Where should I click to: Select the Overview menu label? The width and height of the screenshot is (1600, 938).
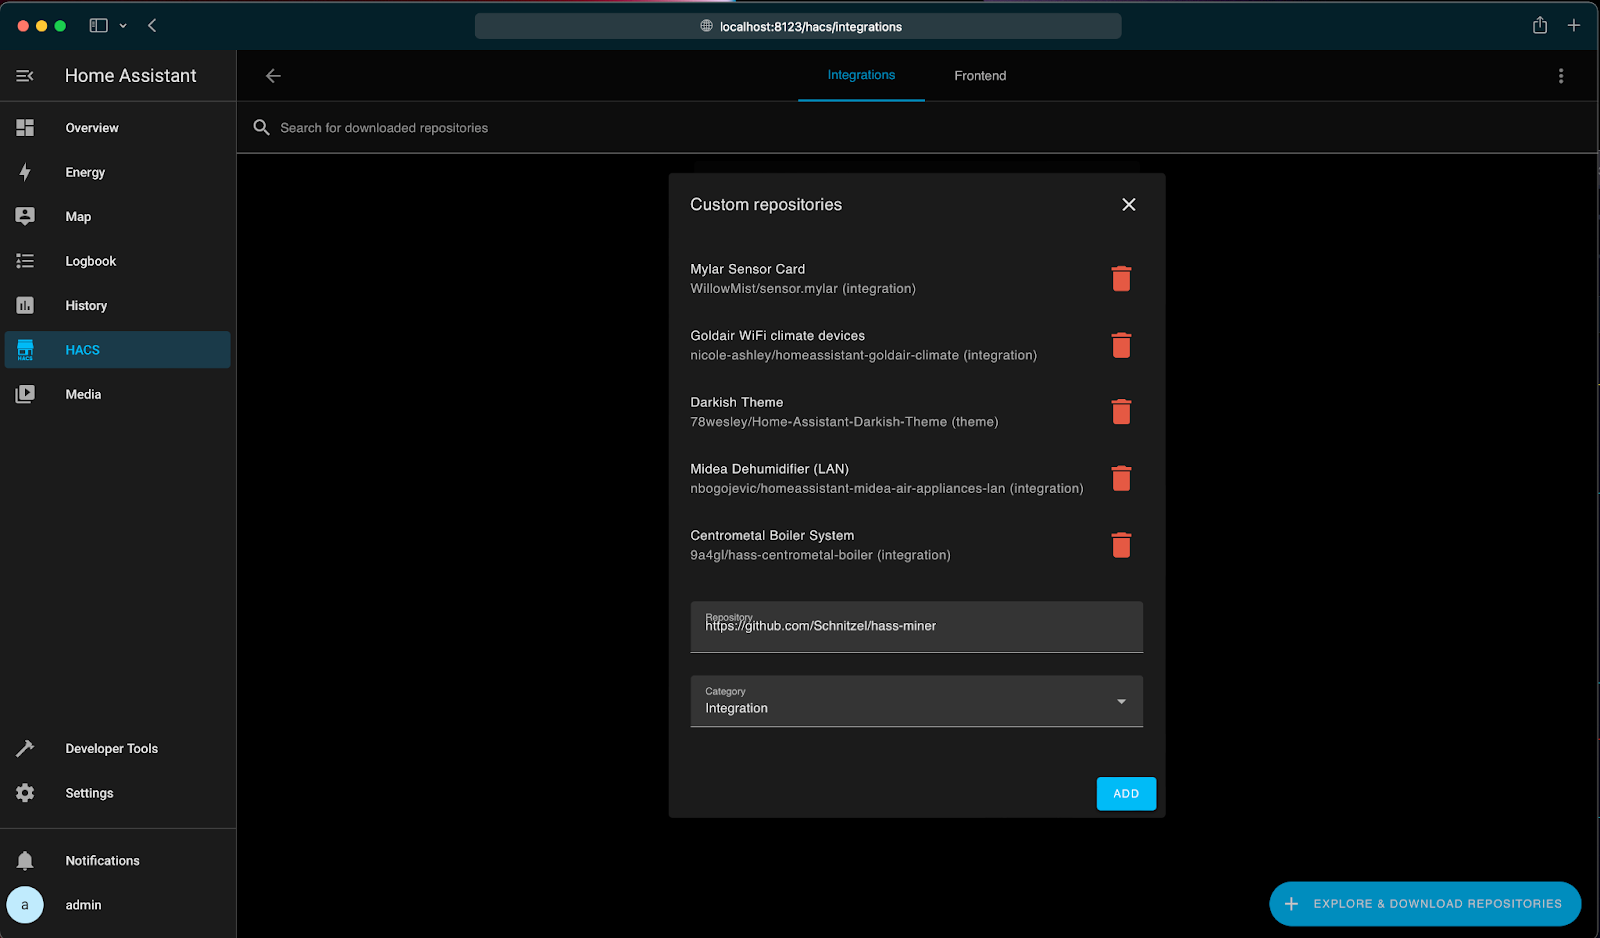92,128
